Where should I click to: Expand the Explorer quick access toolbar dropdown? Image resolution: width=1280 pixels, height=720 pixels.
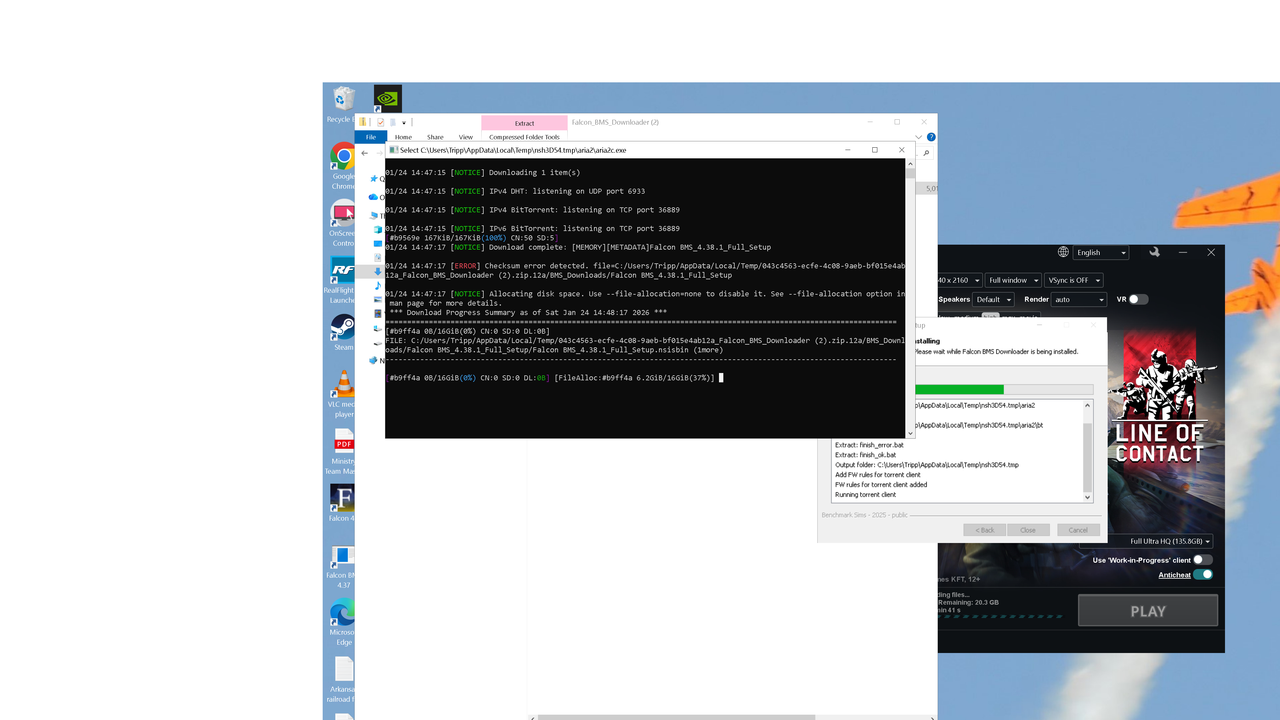click(x=404, y=122)
